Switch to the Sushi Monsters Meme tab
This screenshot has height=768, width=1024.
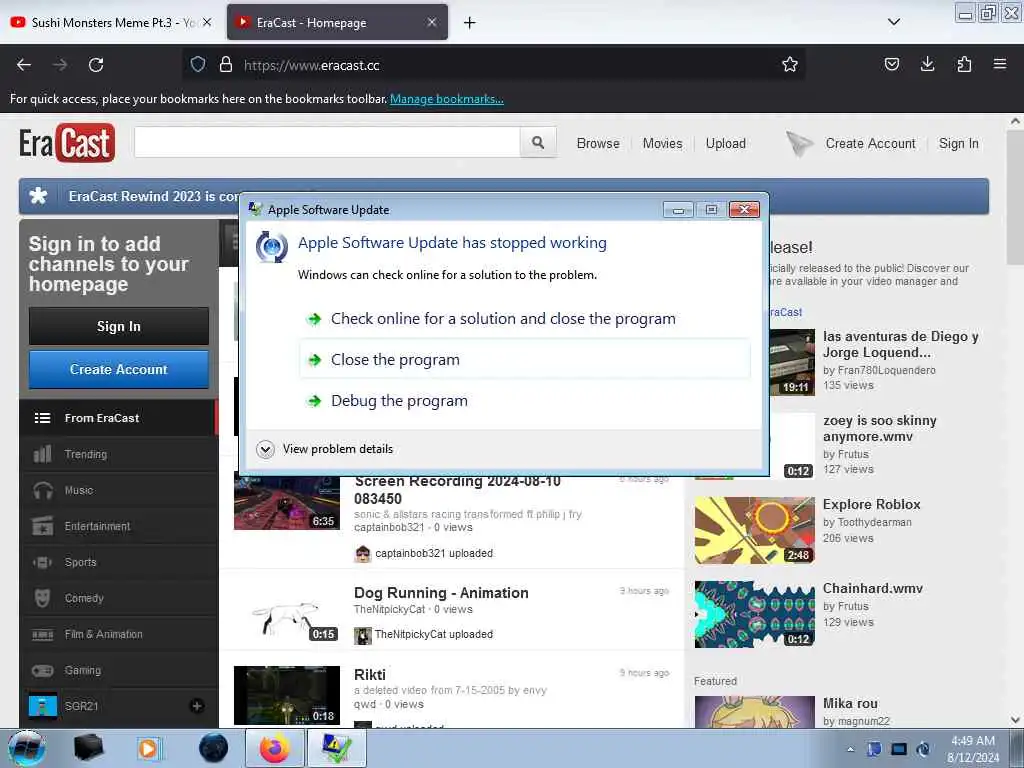coord(112,22)
